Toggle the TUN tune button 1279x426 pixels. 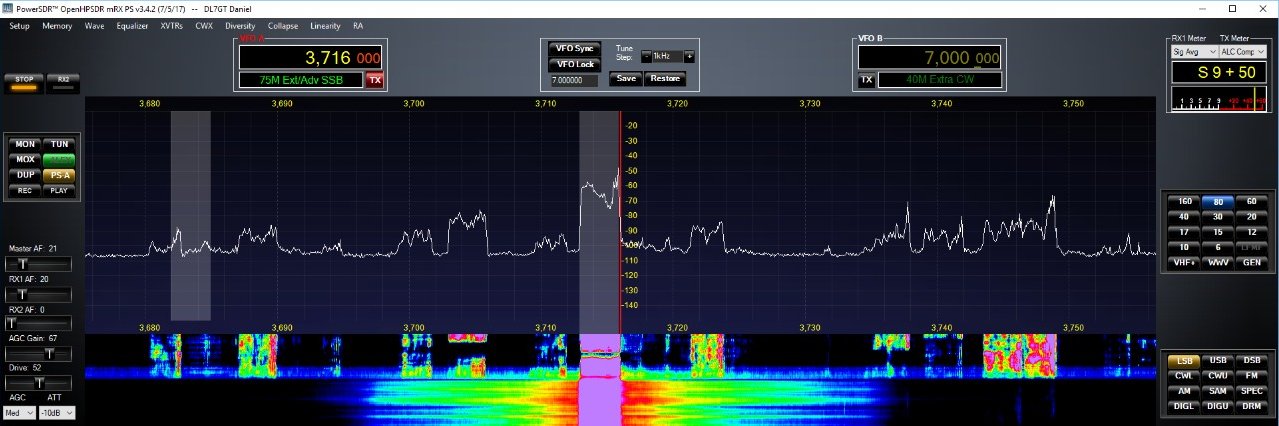[x=60, y=144]
